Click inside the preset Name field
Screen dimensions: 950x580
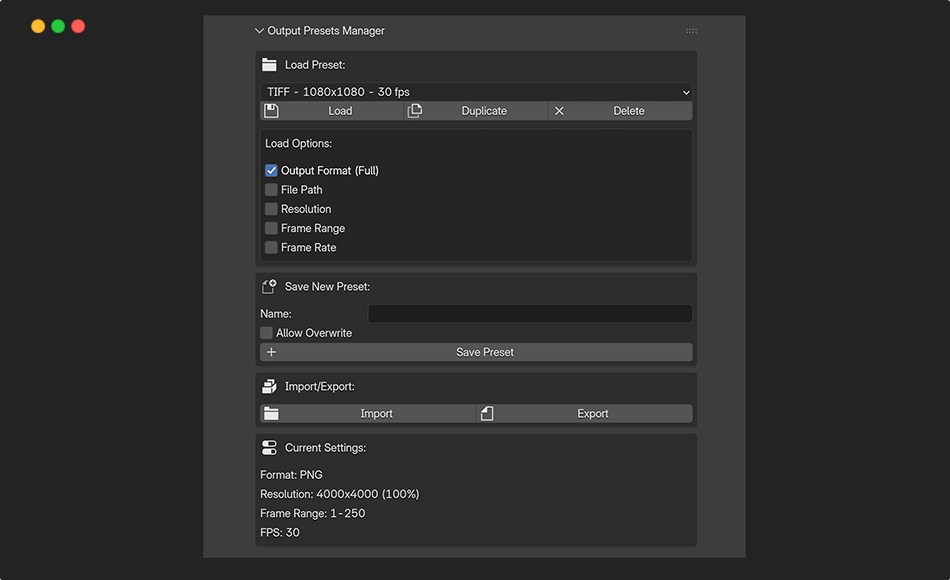click(529, 313)
